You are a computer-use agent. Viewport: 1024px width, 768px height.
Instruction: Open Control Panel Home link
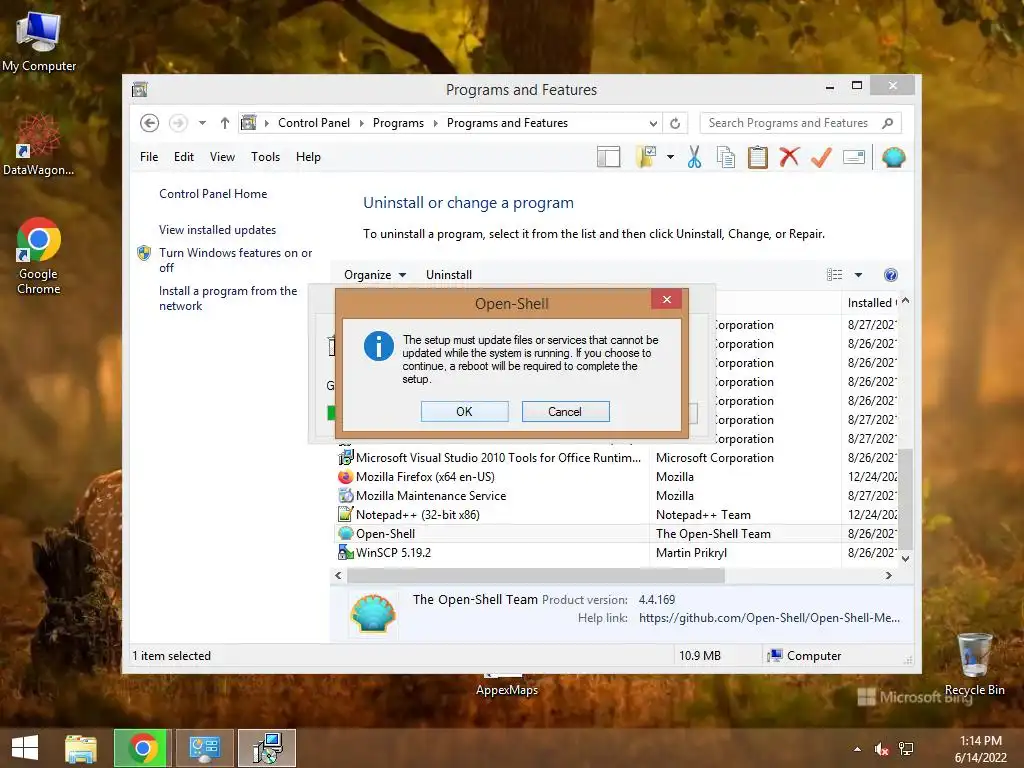pos(213,194)
